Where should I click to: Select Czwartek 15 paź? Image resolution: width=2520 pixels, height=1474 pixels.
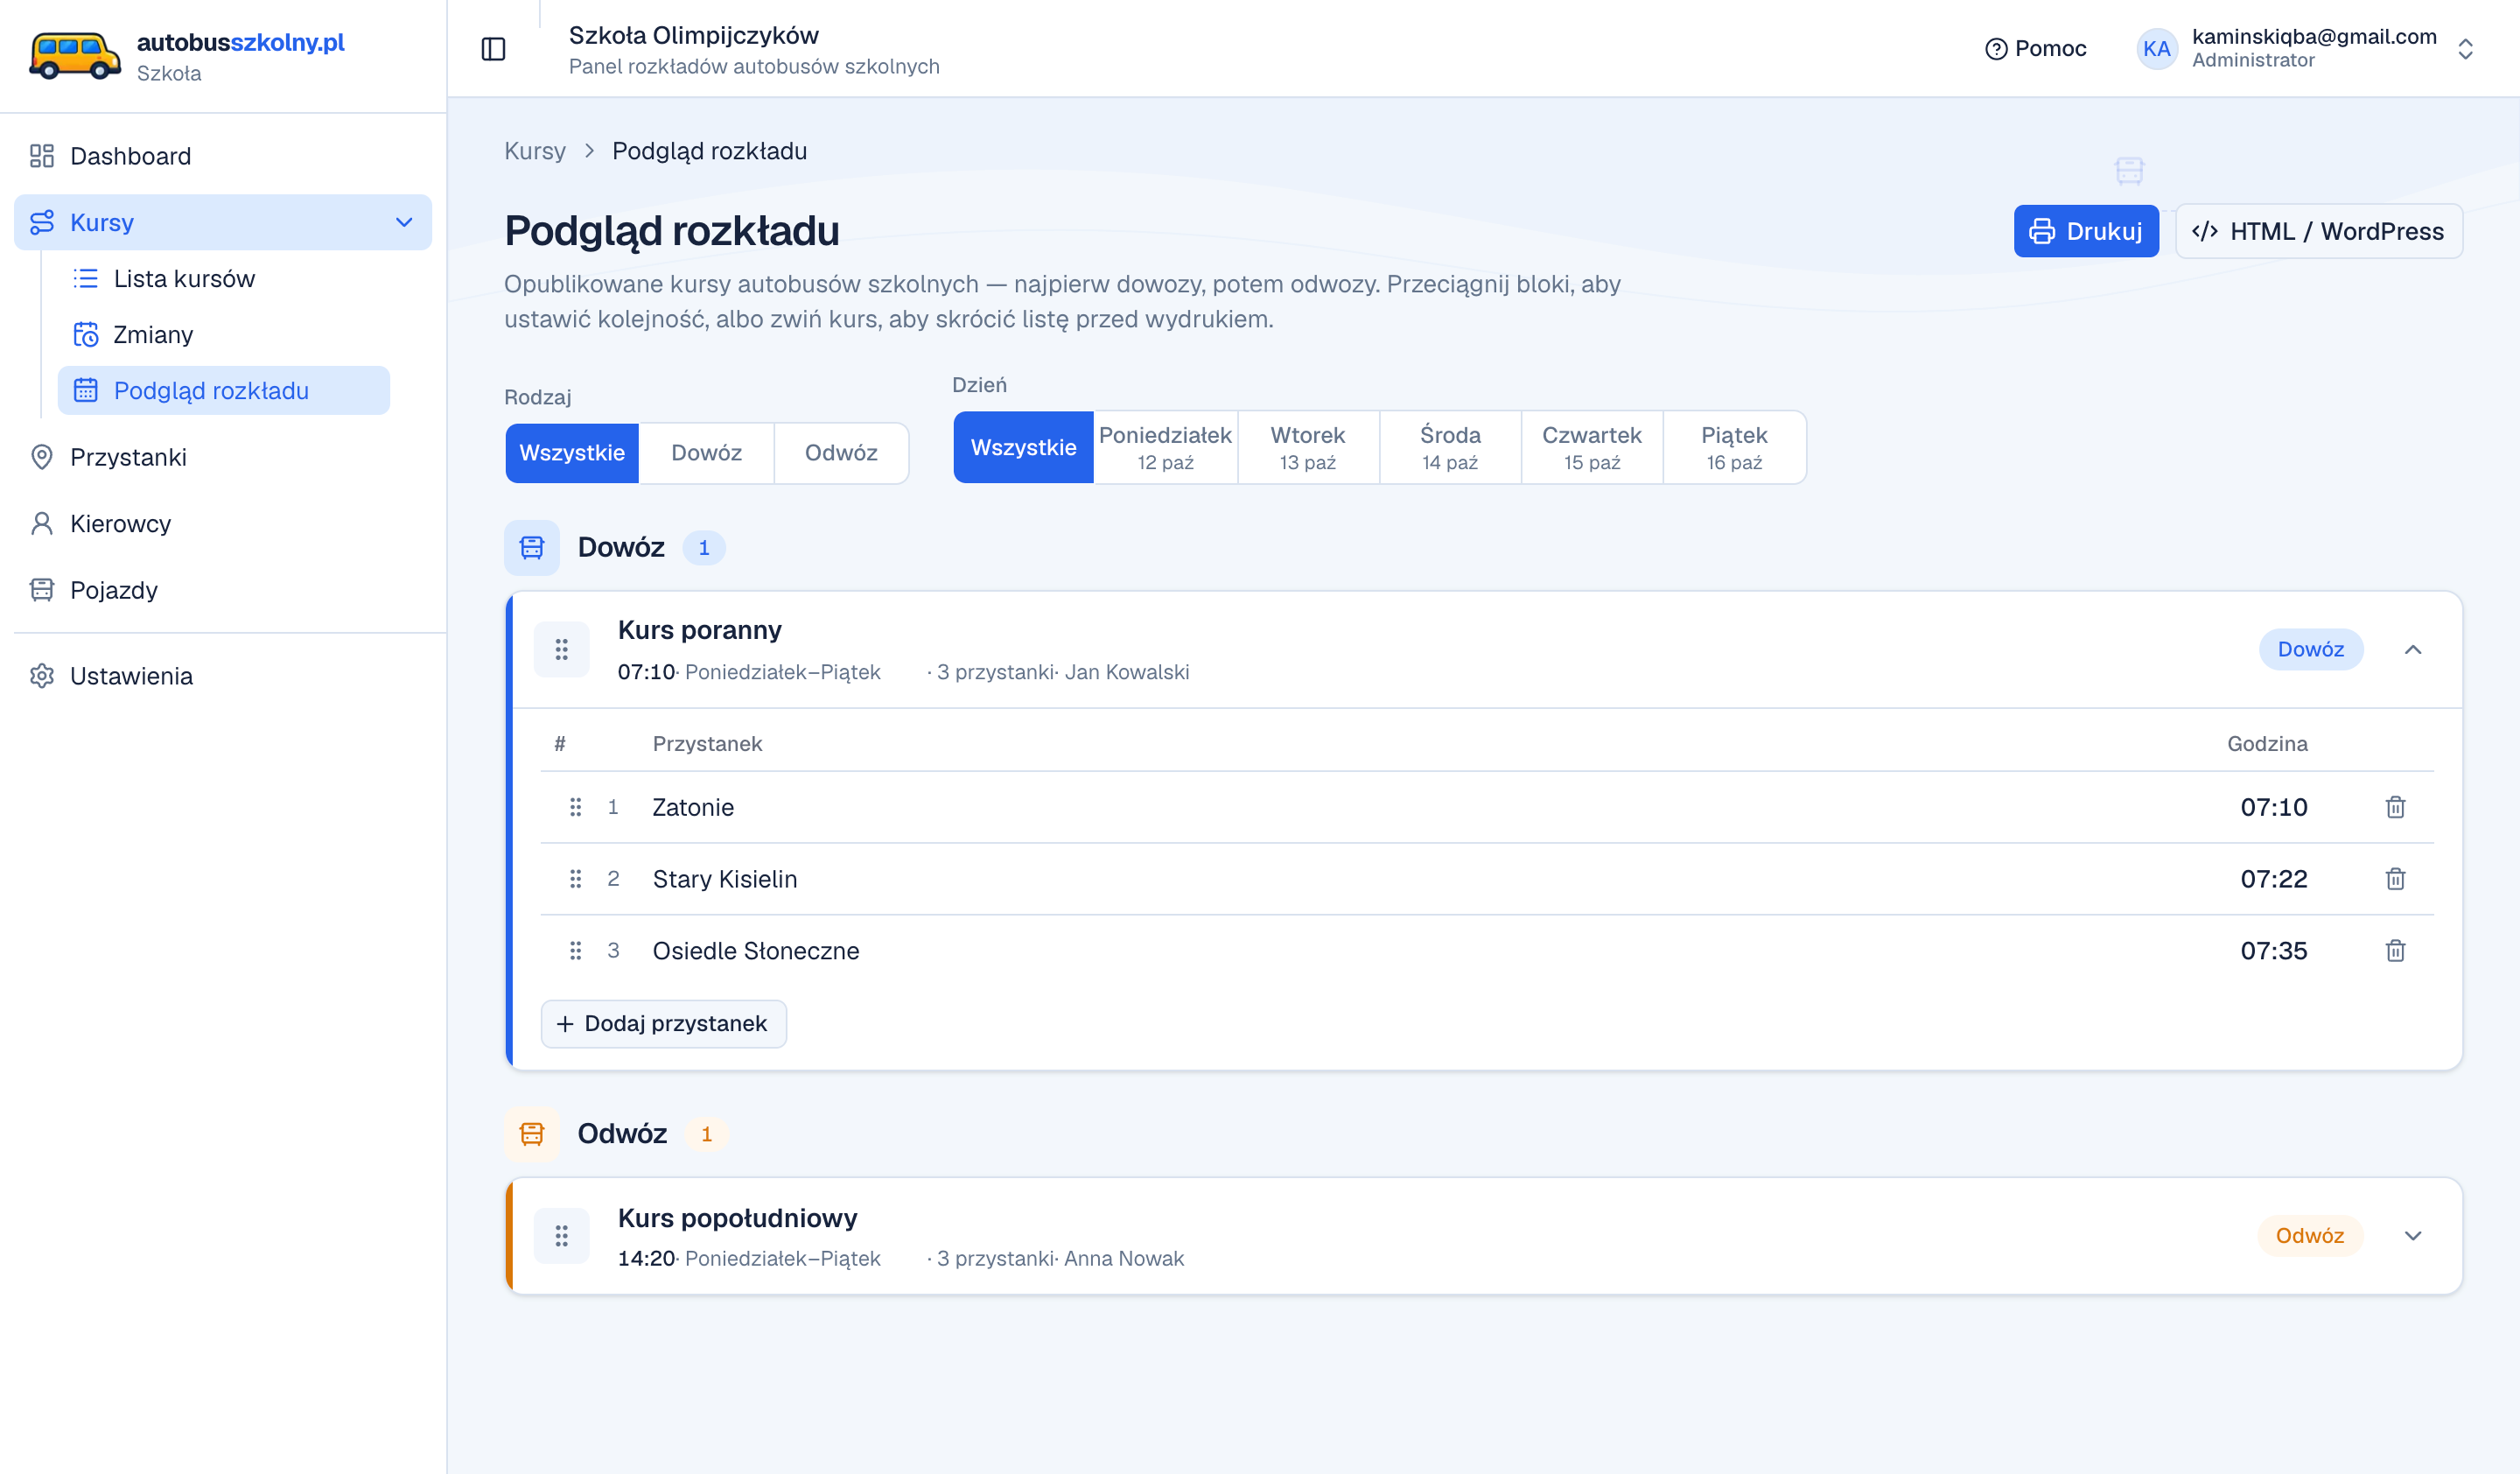[1592, 447]
